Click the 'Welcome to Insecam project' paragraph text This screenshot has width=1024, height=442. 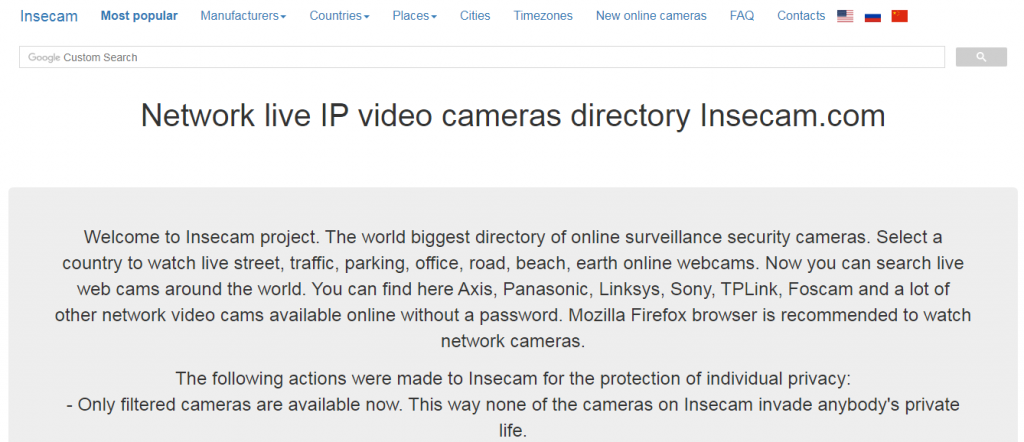click(x=513, y=289)
